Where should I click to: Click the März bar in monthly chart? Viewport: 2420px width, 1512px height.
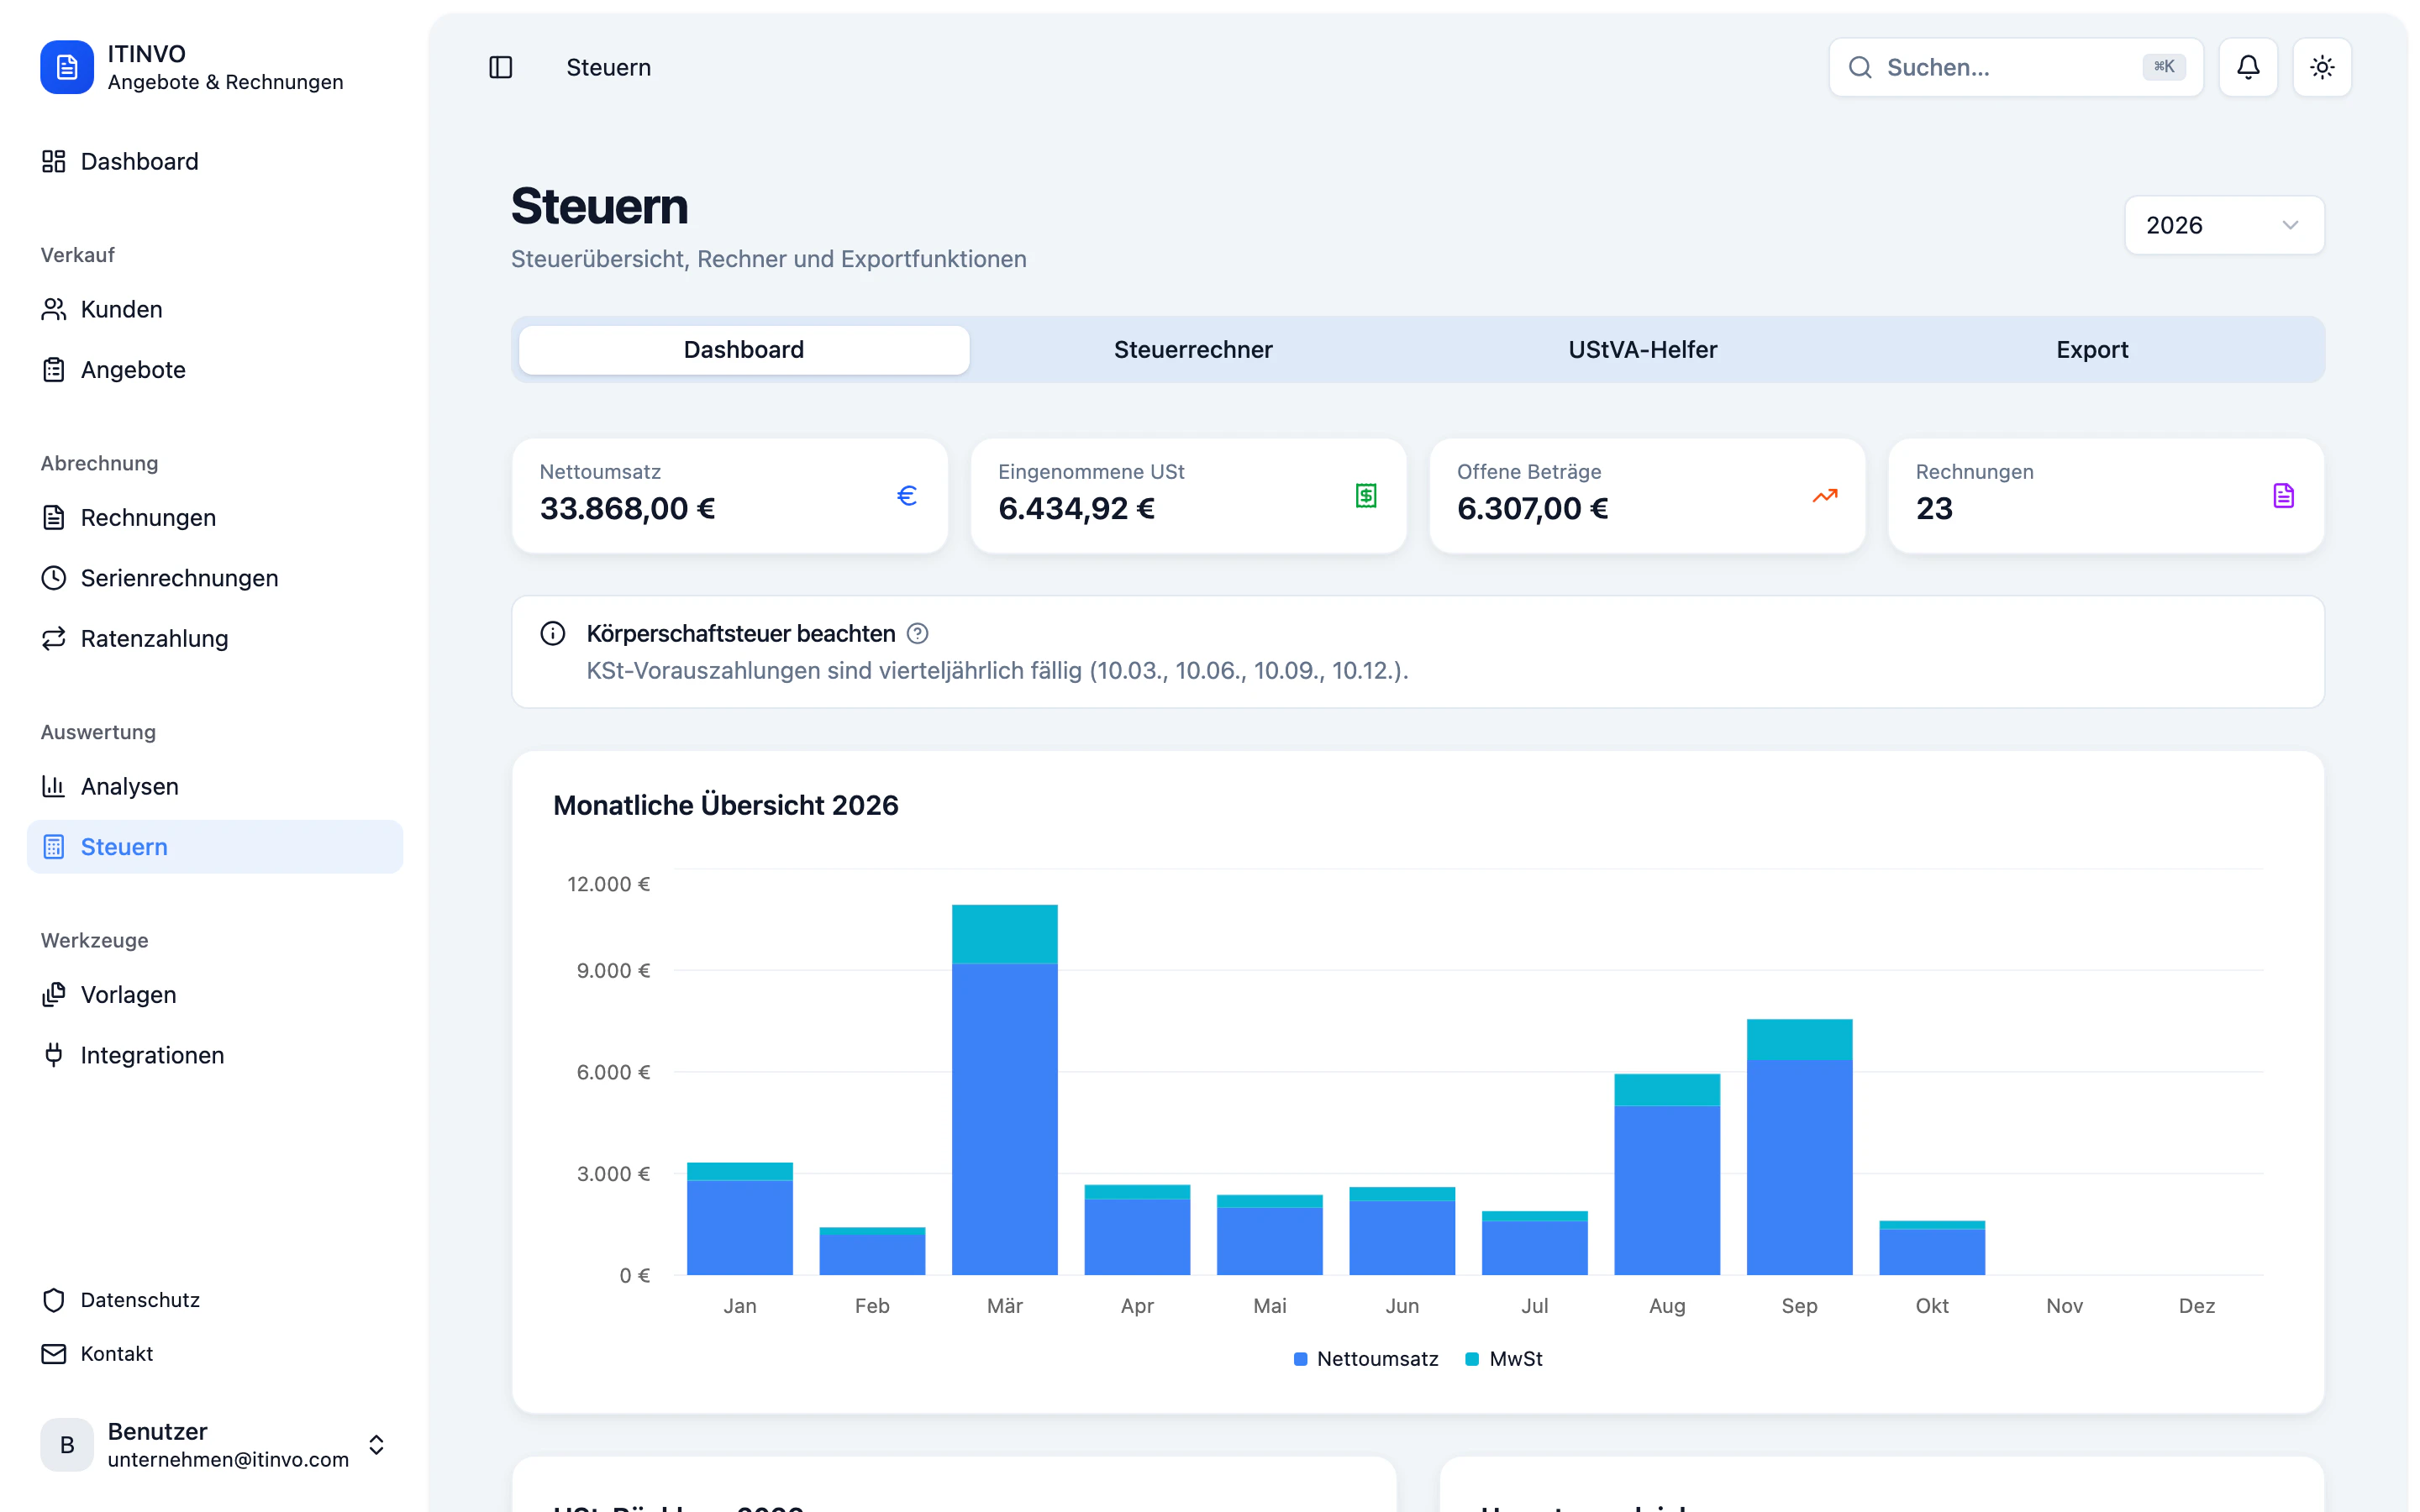pyautogui.click(x=1005, y=1090)
